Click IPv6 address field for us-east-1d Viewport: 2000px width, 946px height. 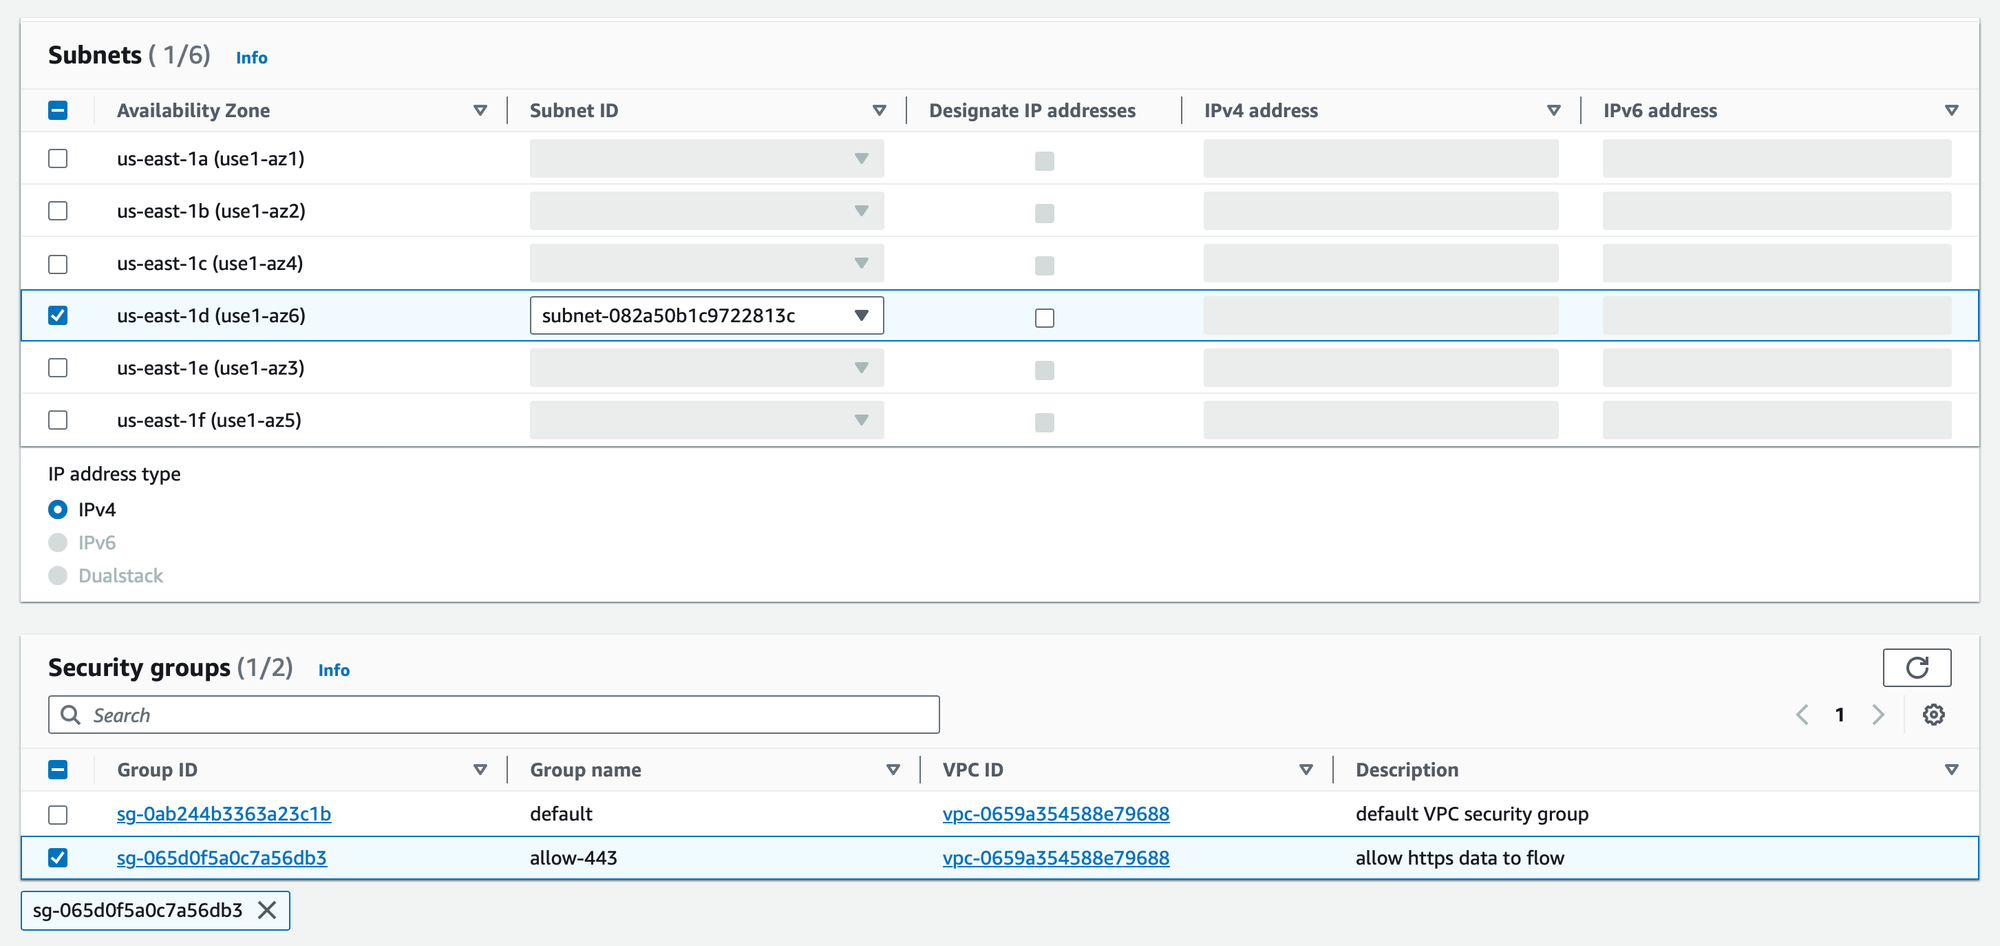pos(1777,315)
